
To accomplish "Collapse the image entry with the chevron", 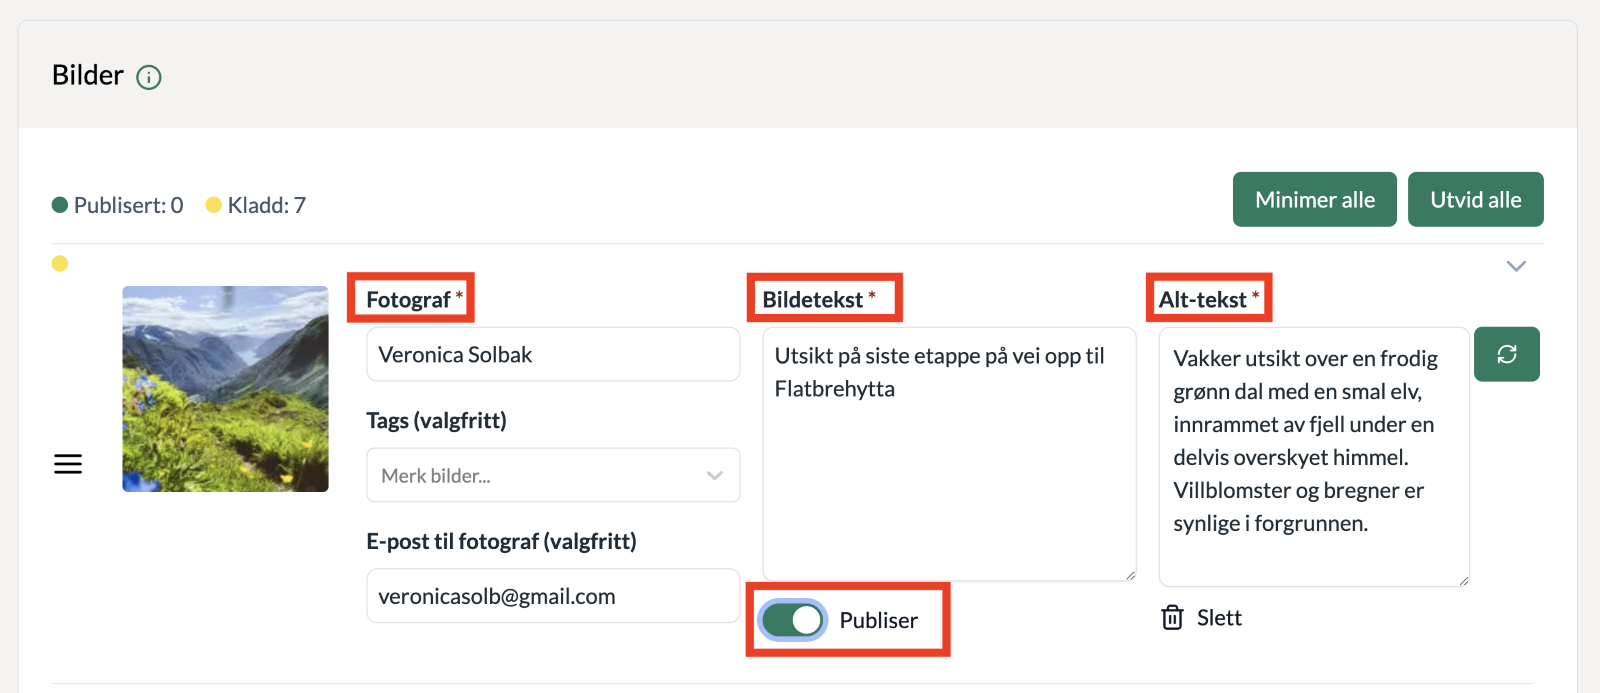I will pos(1516,266).
